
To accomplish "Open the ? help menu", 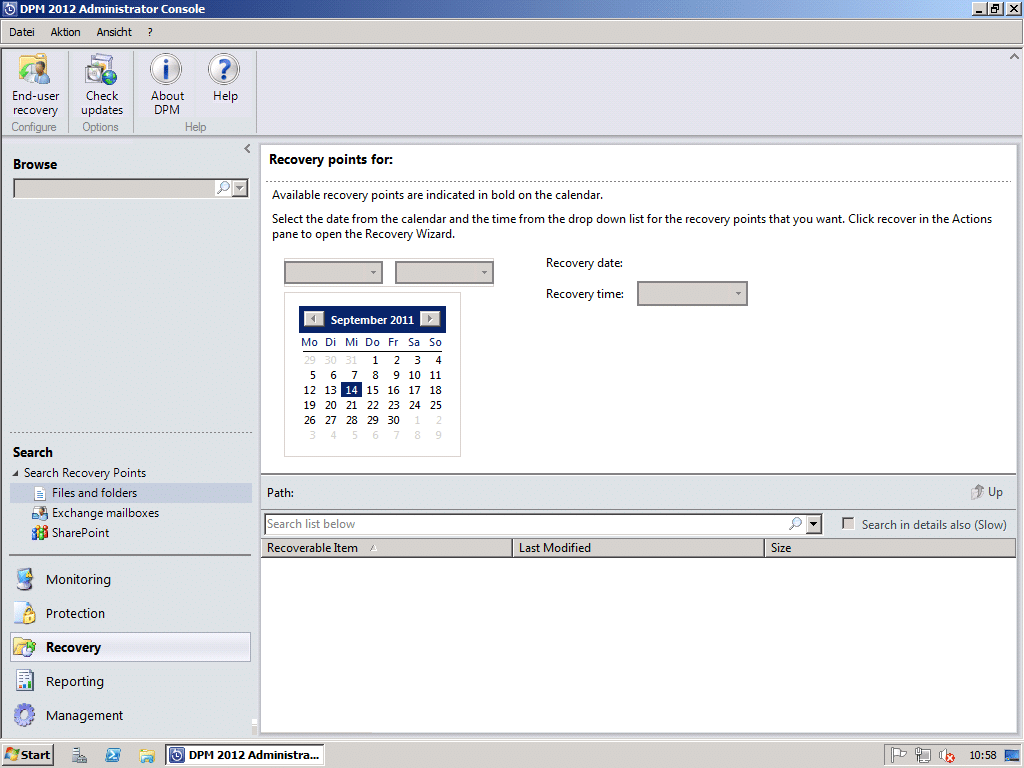I will click(150, 32).
